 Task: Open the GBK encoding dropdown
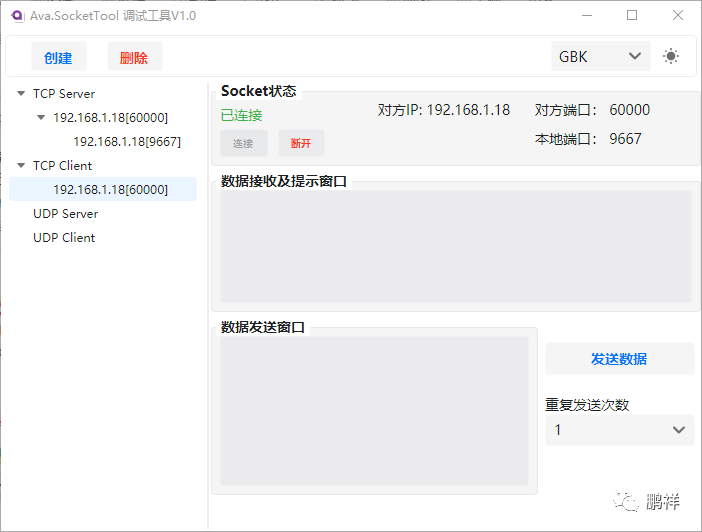[x=600, y=56]
